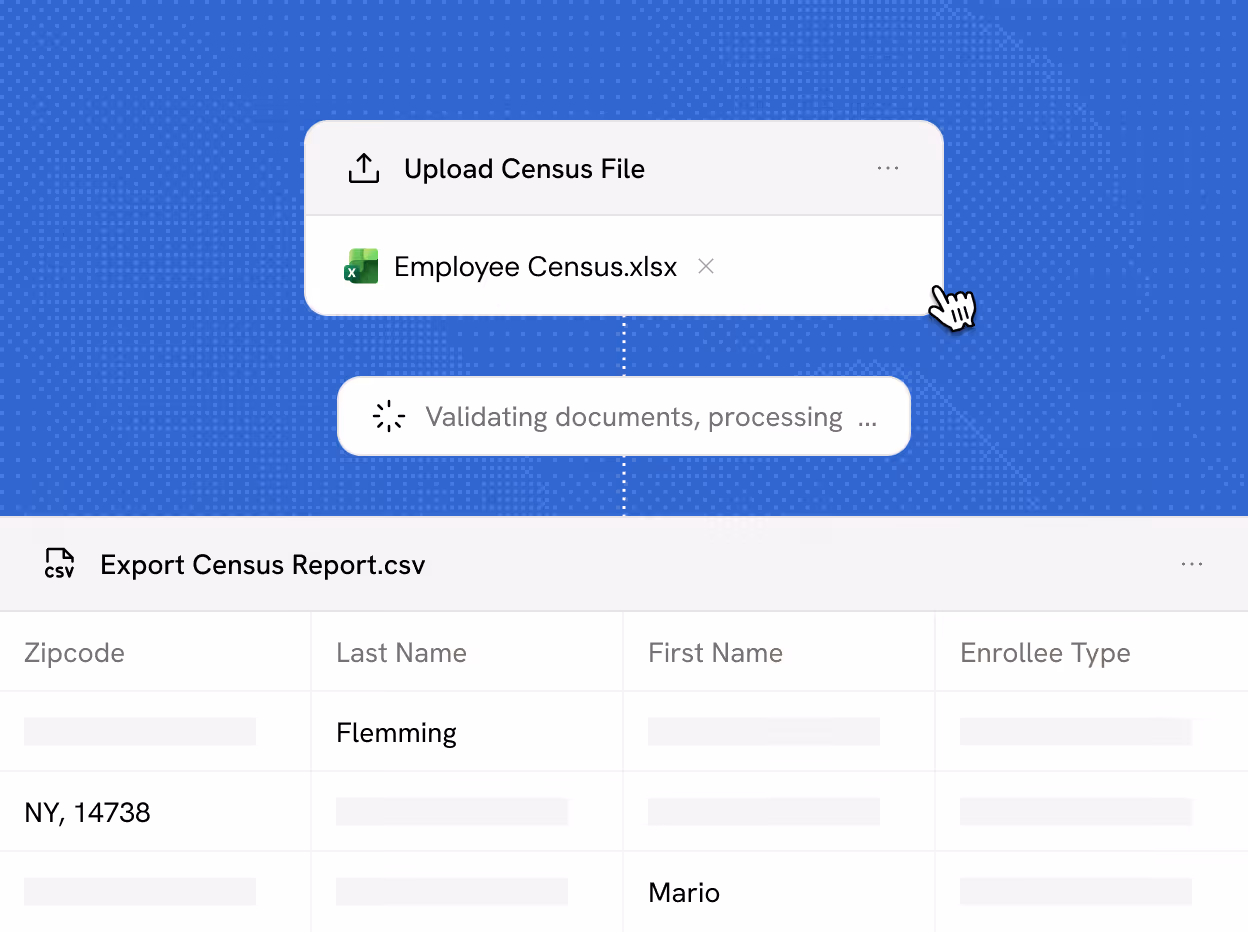Screen dimensions: 1248x932
Task: Select the Excel file icon beside Employee Census.xlsx
Action: coord(360,266)
